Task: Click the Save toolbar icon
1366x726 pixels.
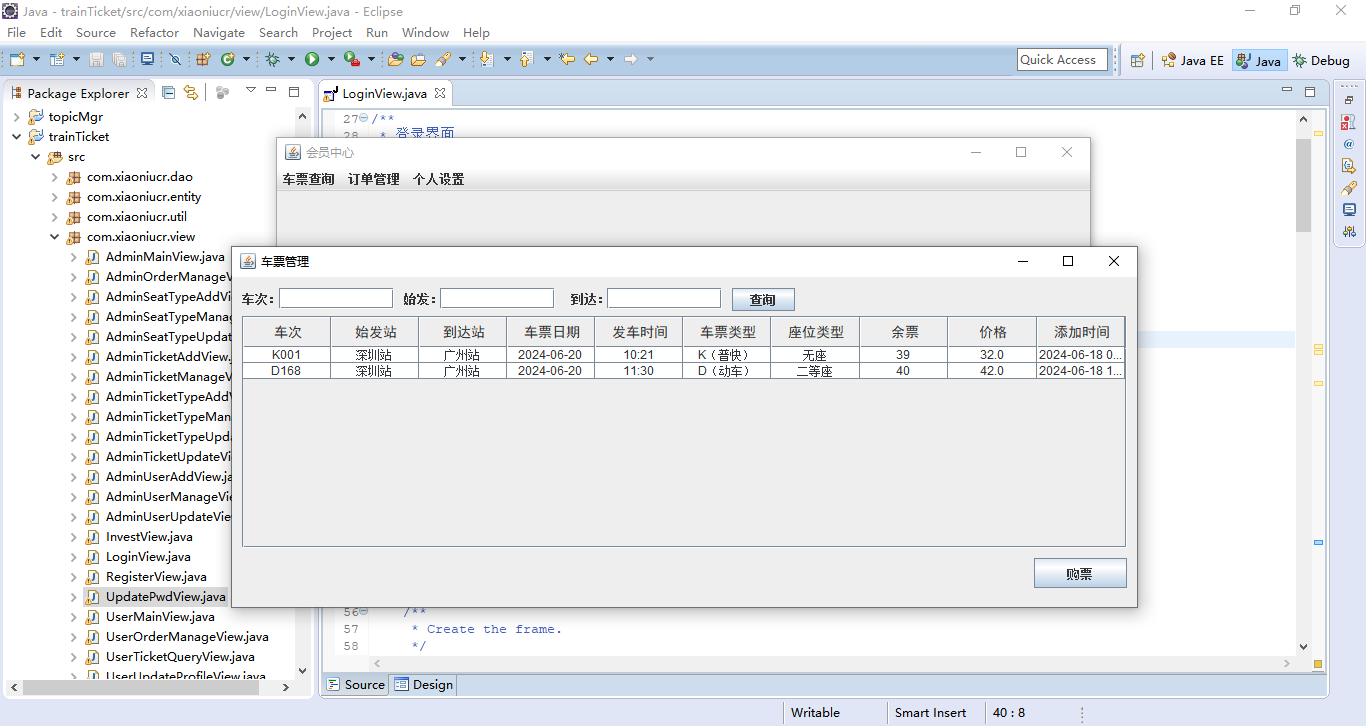Action: pos(97,60)
